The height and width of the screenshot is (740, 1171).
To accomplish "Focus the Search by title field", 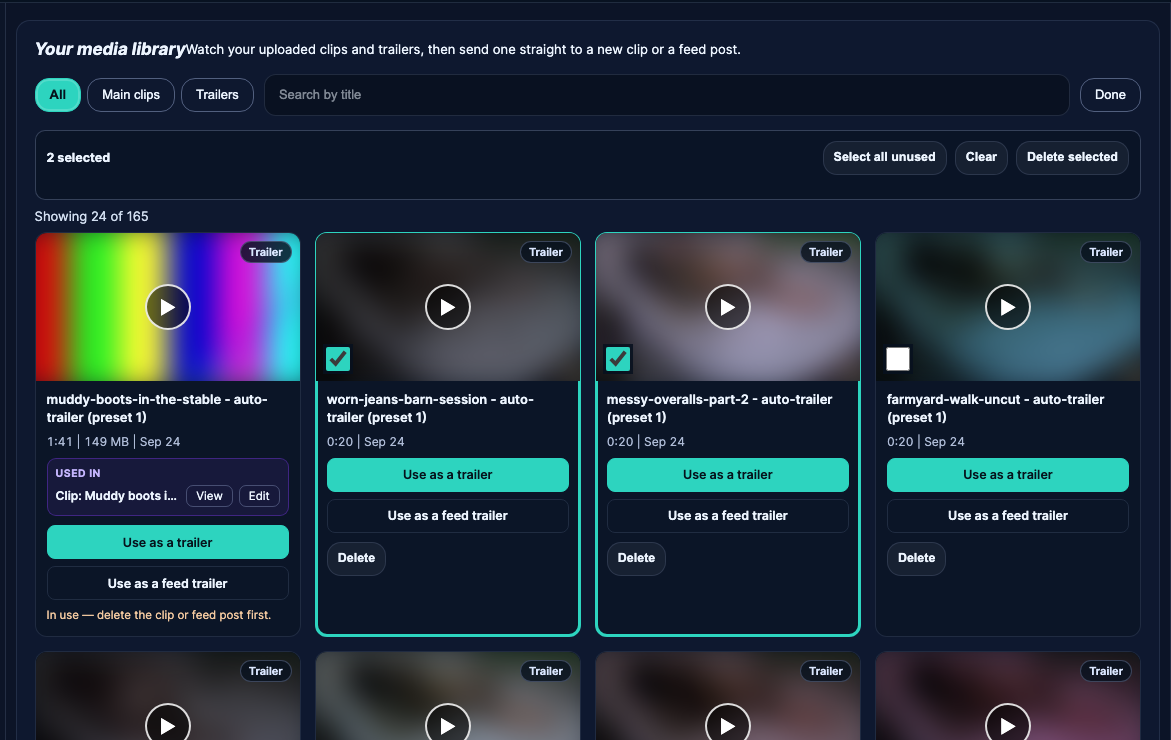I will pos(667,95).
